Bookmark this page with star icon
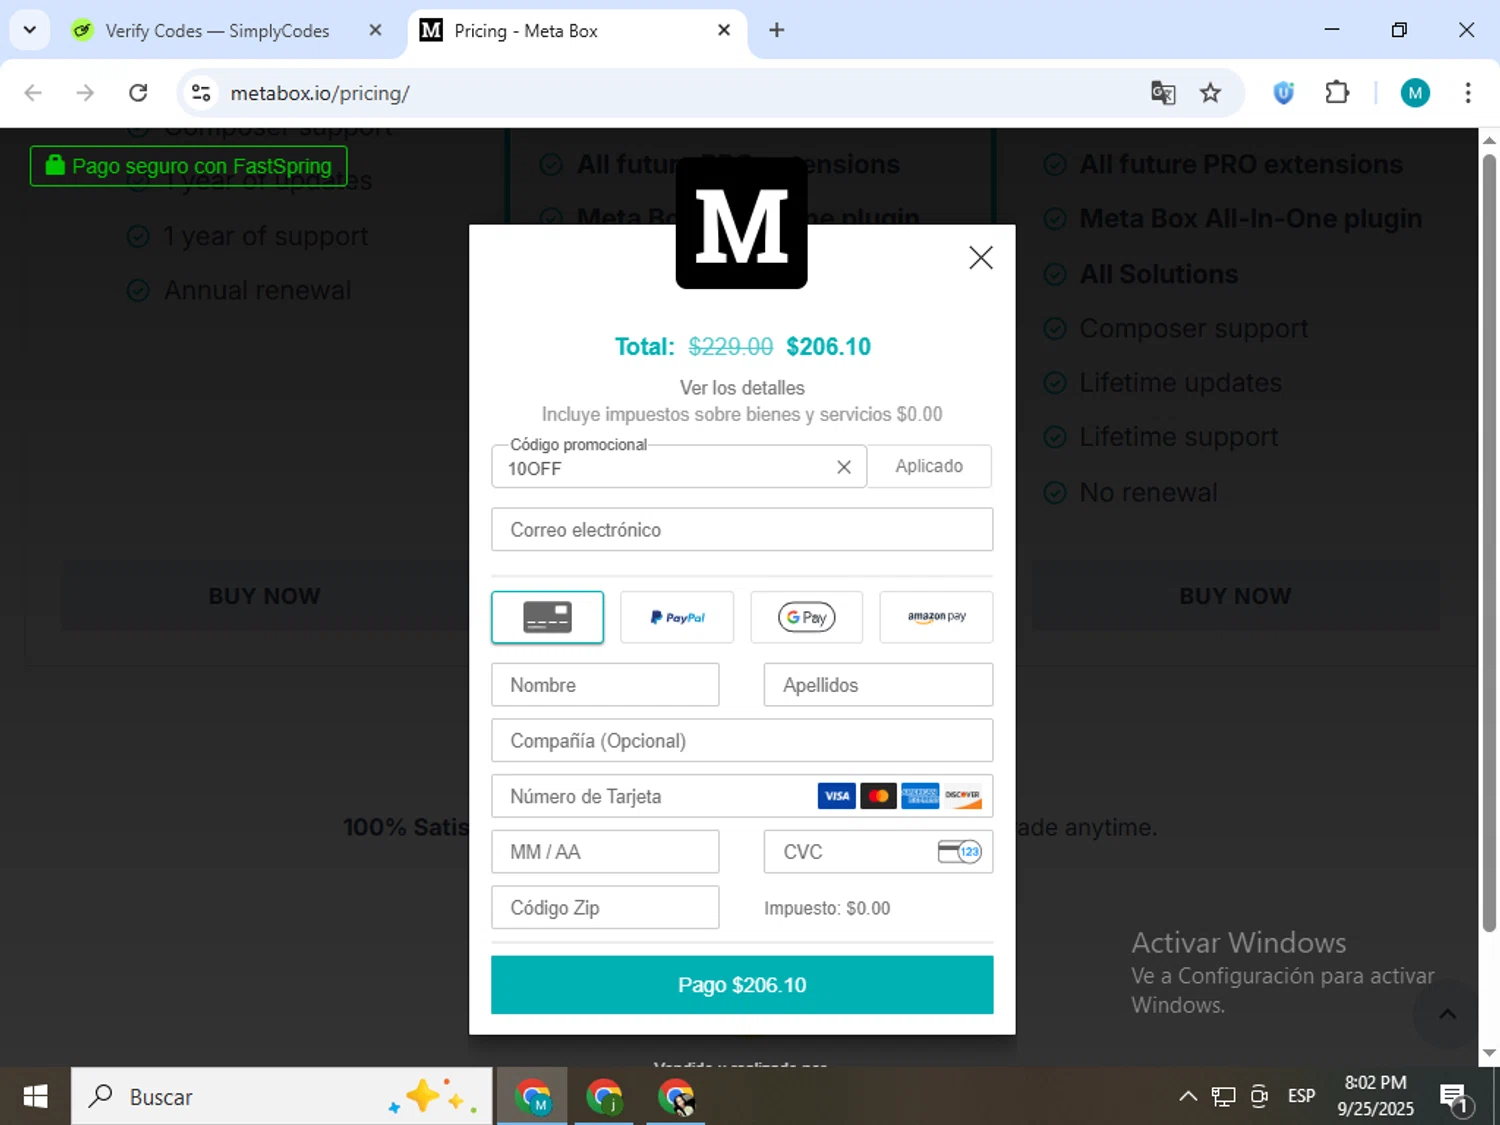This screenshot has height=1125, width=1500. click(x=1211, y=93)
